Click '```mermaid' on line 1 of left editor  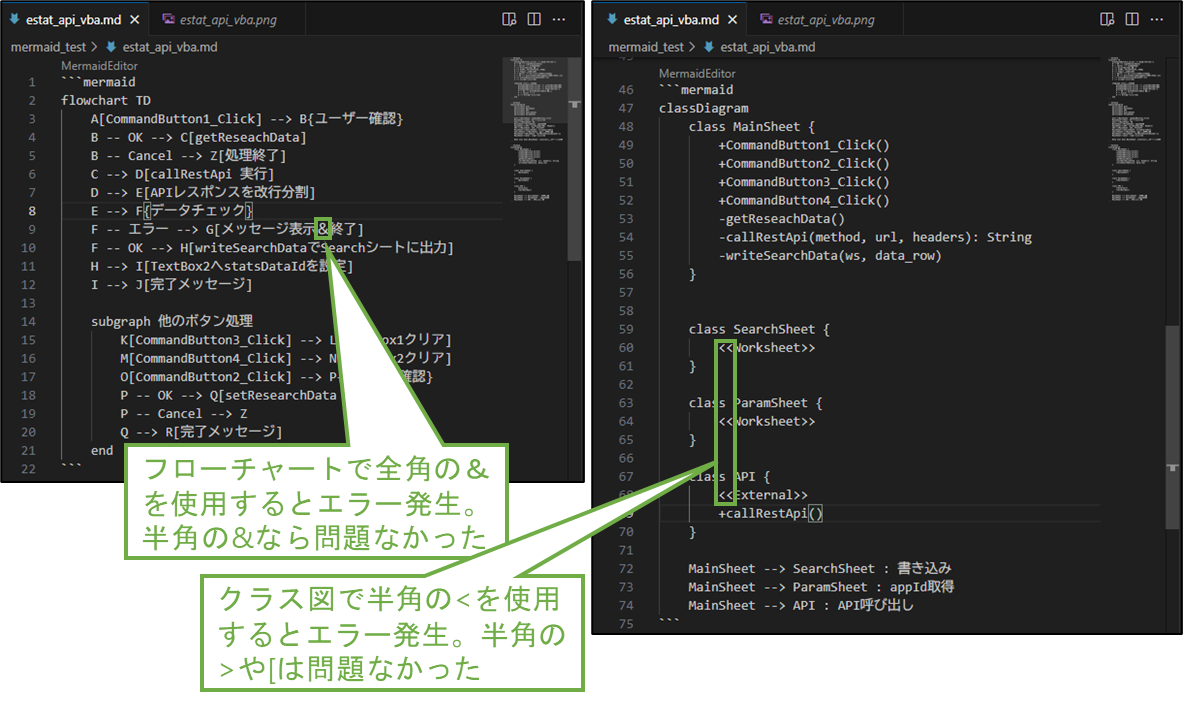point(98,82)
